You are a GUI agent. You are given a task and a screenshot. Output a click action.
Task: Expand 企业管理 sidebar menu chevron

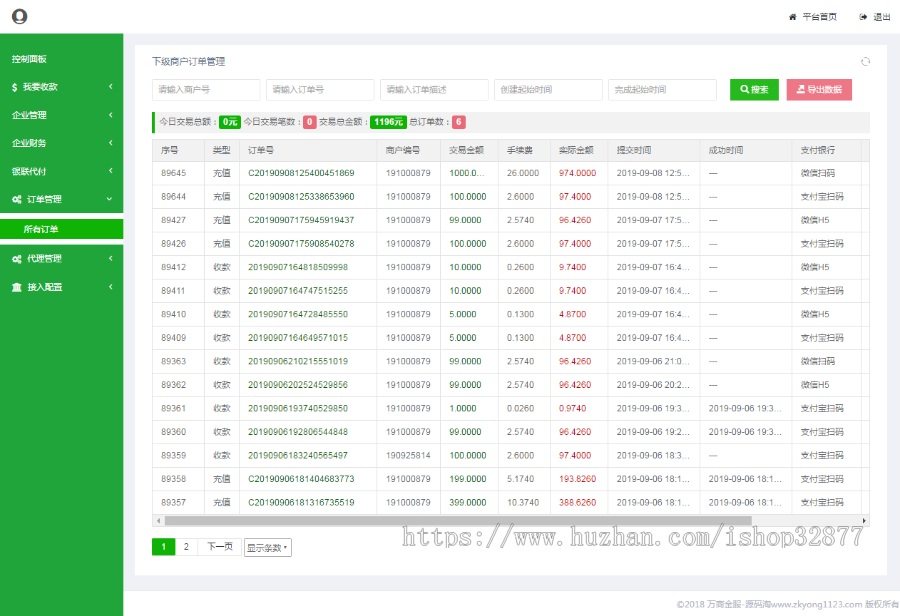111,115
